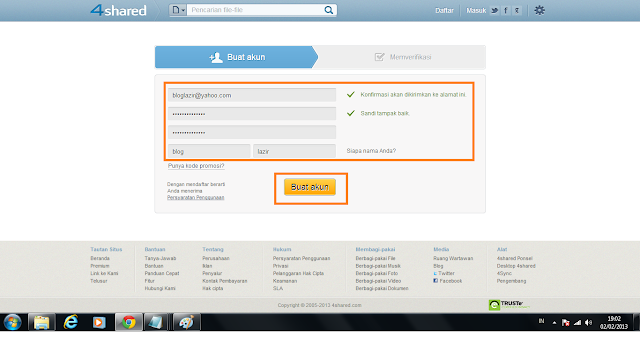
Task: Open Windows Explorer from the taskbar
Action: (41, 322)
